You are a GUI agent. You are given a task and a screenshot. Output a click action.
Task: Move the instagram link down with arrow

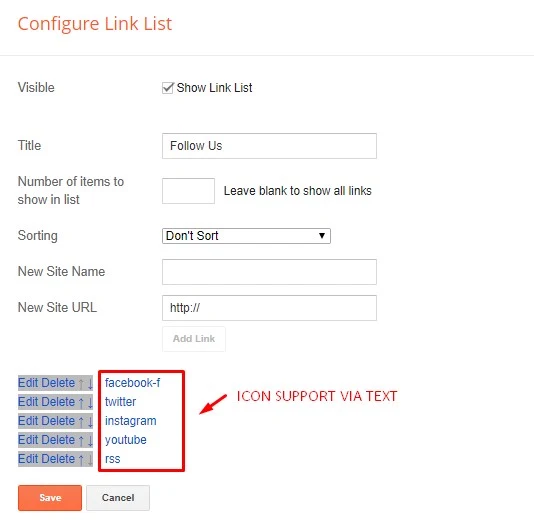[x=90, y=422]
